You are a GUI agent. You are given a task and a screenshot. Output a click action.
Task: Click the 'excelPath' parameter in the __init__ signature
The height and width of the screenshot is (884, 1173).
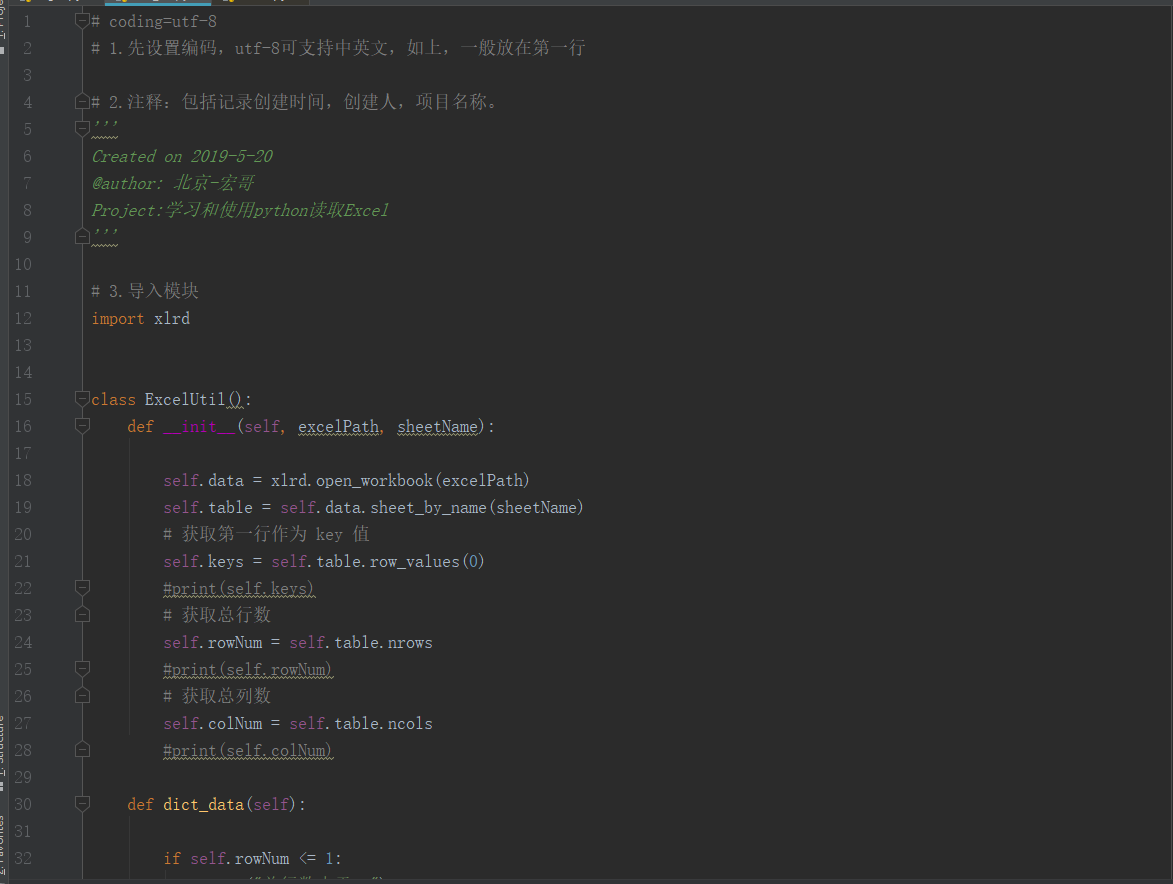[x=338, y=426]
